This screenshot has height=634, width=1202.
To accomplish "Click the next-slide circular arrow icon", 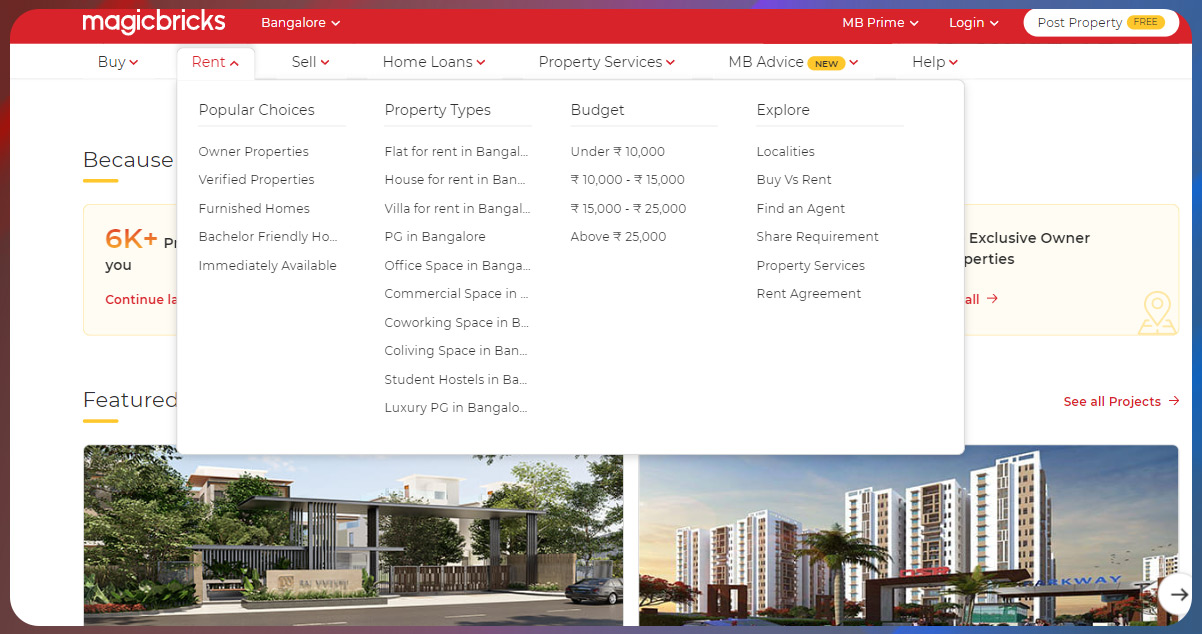I will coord(1178,594).
